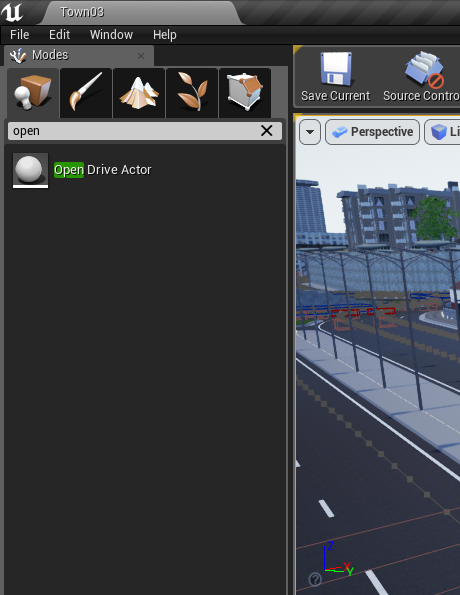The height and width of the screenshot is (595, 460).
Task: Switch to Foliage mode leaf icon
Action: tap(192, 93)
